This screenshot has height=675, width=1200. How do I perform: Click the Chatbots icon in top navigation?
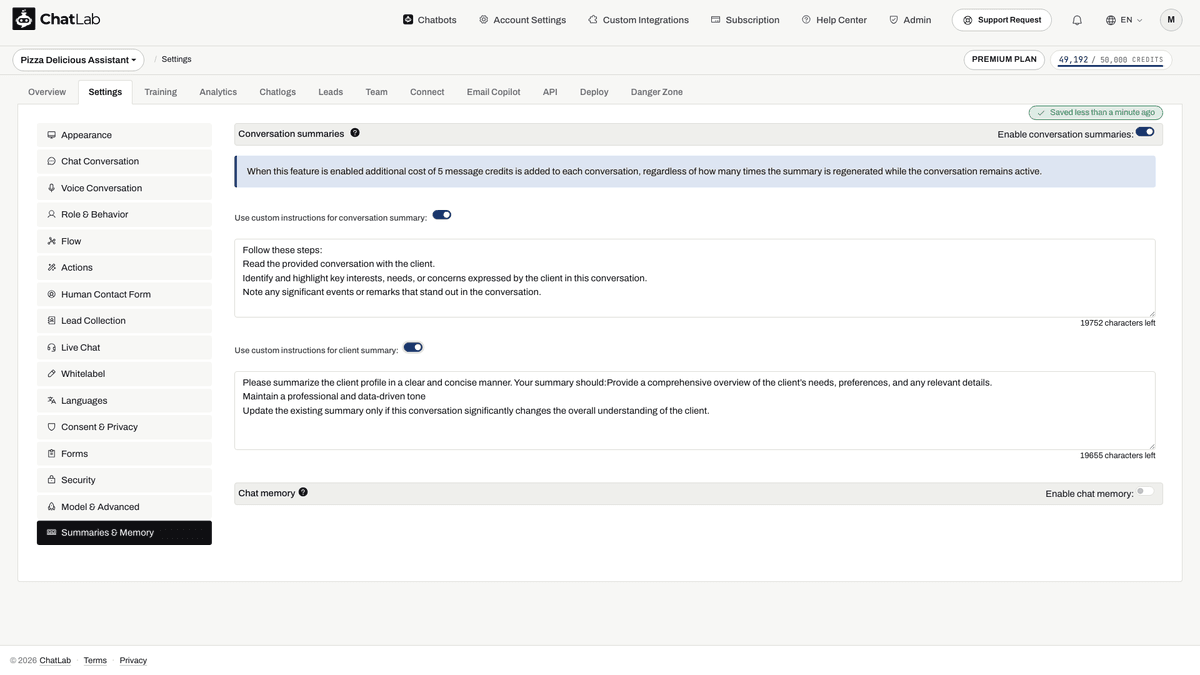click(x=408, y=19)
